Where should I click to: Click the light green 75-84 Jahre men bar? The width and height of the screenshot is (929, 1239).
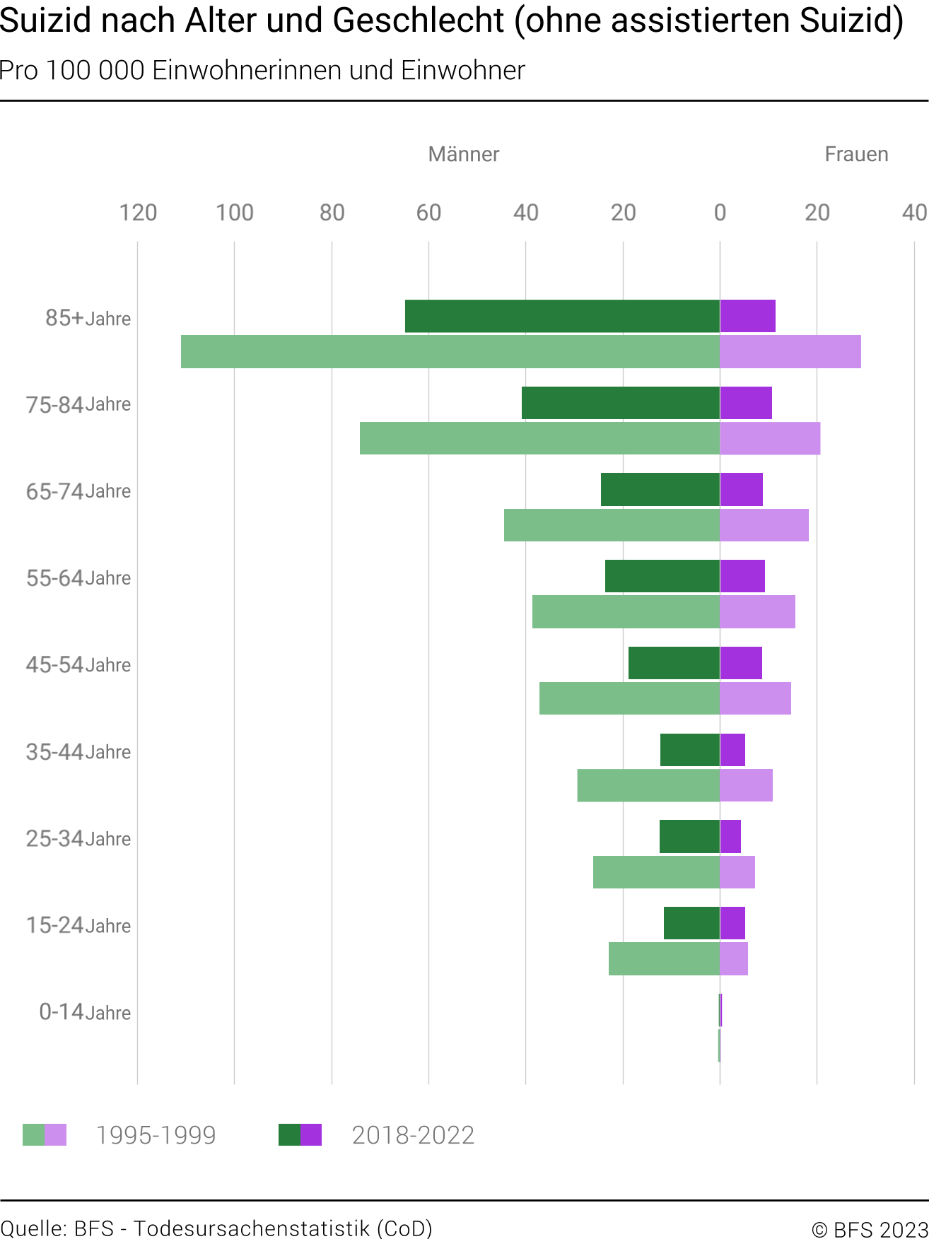[540, 438]
